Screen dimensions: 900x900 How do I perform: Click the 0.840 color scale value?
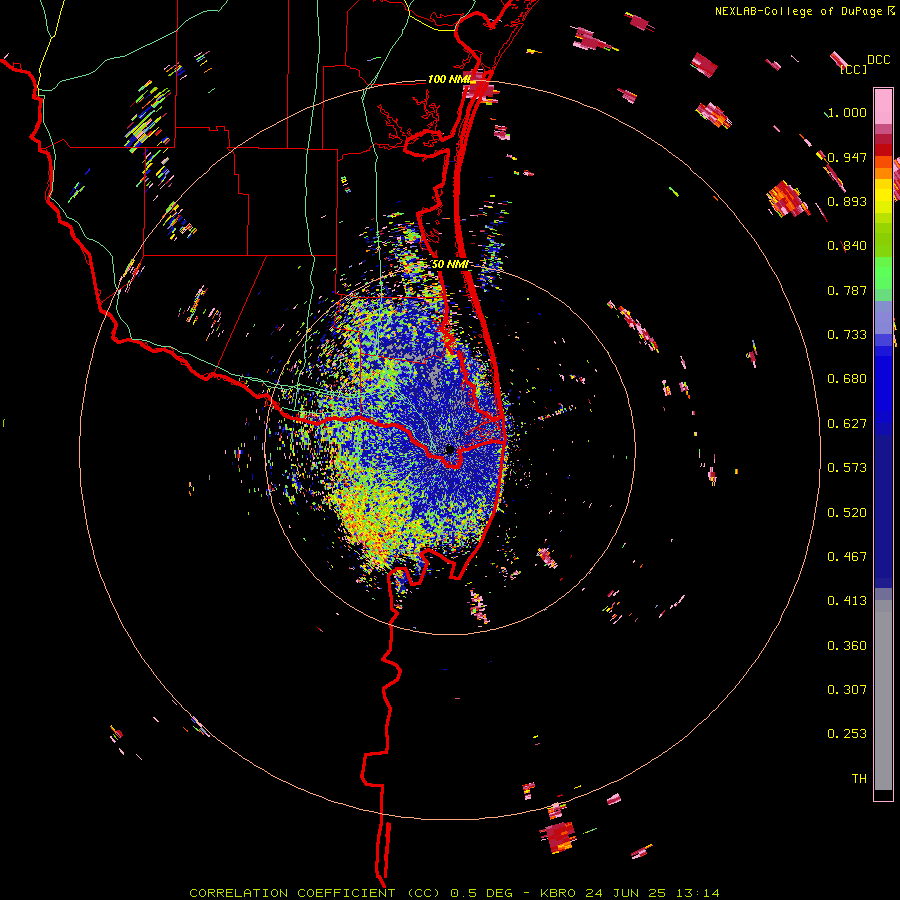847,246
